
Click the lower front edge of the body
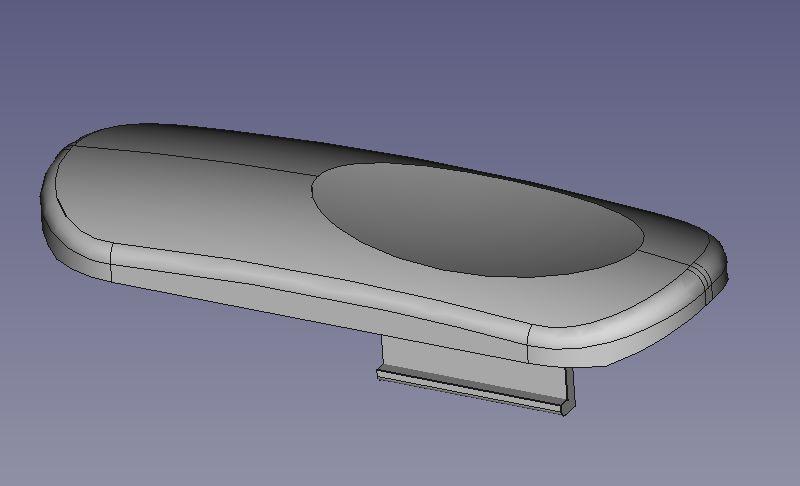(x=300, y=319)
